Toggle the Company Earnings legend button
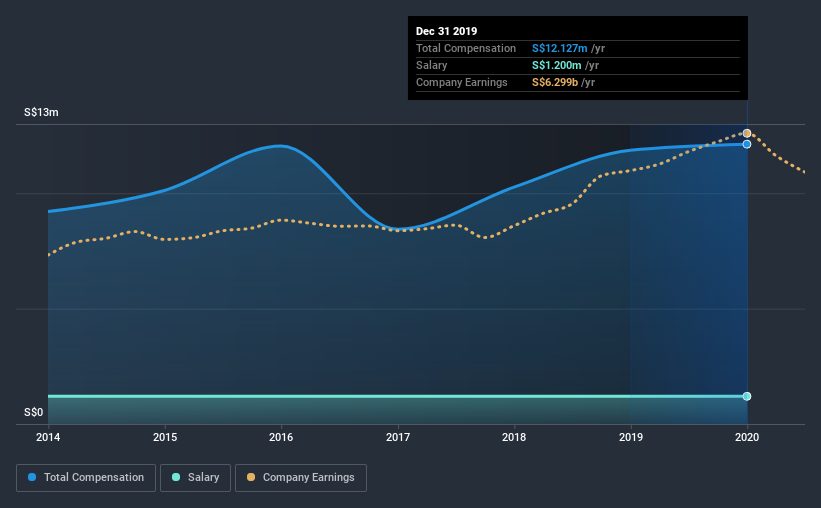 (301, 478)
